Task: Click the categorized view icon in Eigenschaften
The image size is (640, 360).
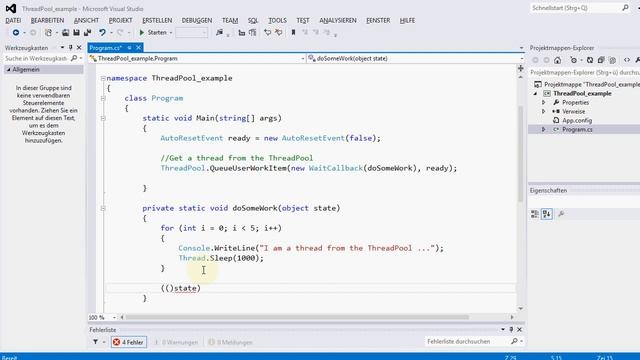Action: [x=535, y=214]
